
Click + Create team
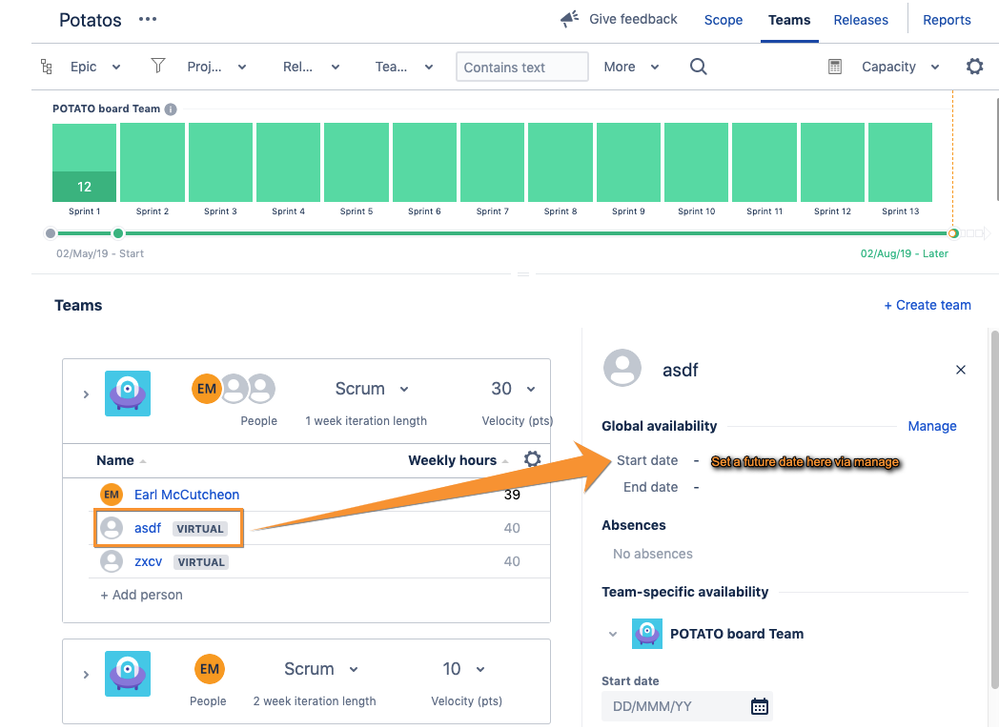927,305
